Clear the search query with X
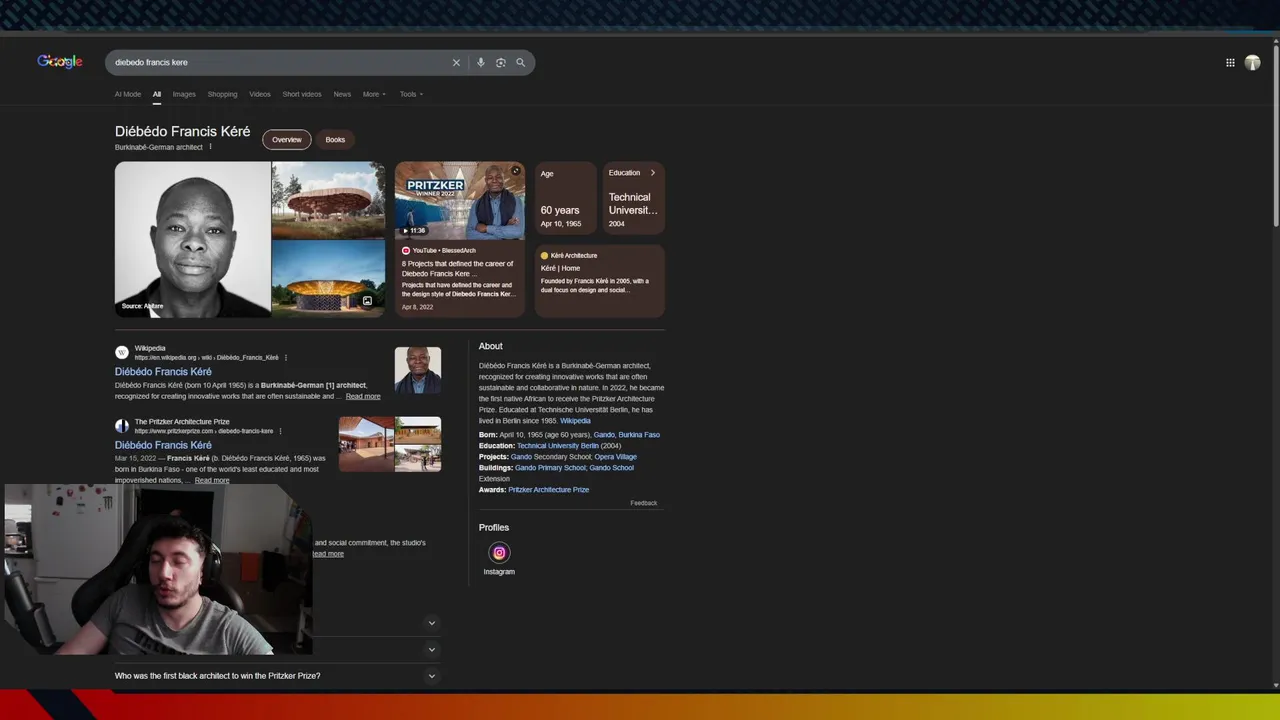1280x720 pixels. pyautogui.click(x=456, y=62)
